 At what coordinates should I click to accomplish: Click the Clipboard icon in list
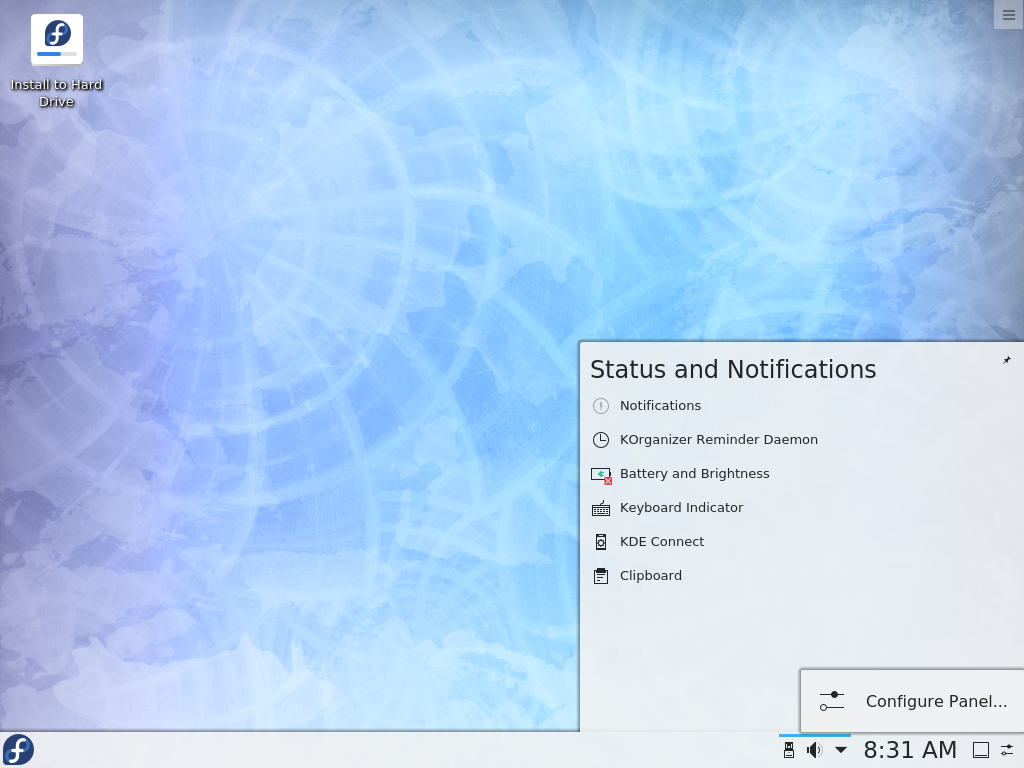click(x=601, y=576)
